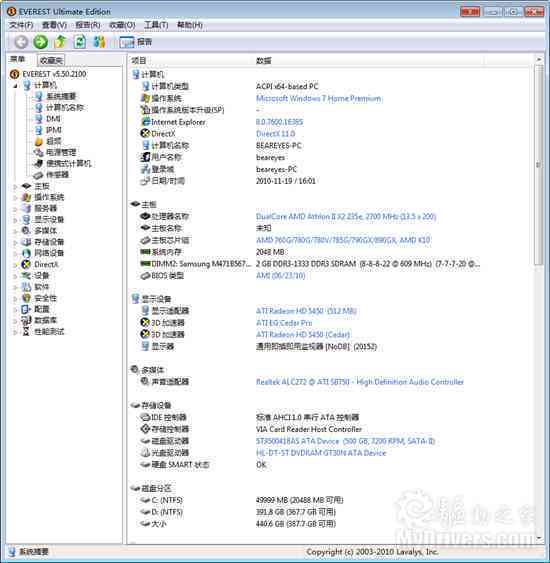Click the 项目 column header

pos(139,61)
